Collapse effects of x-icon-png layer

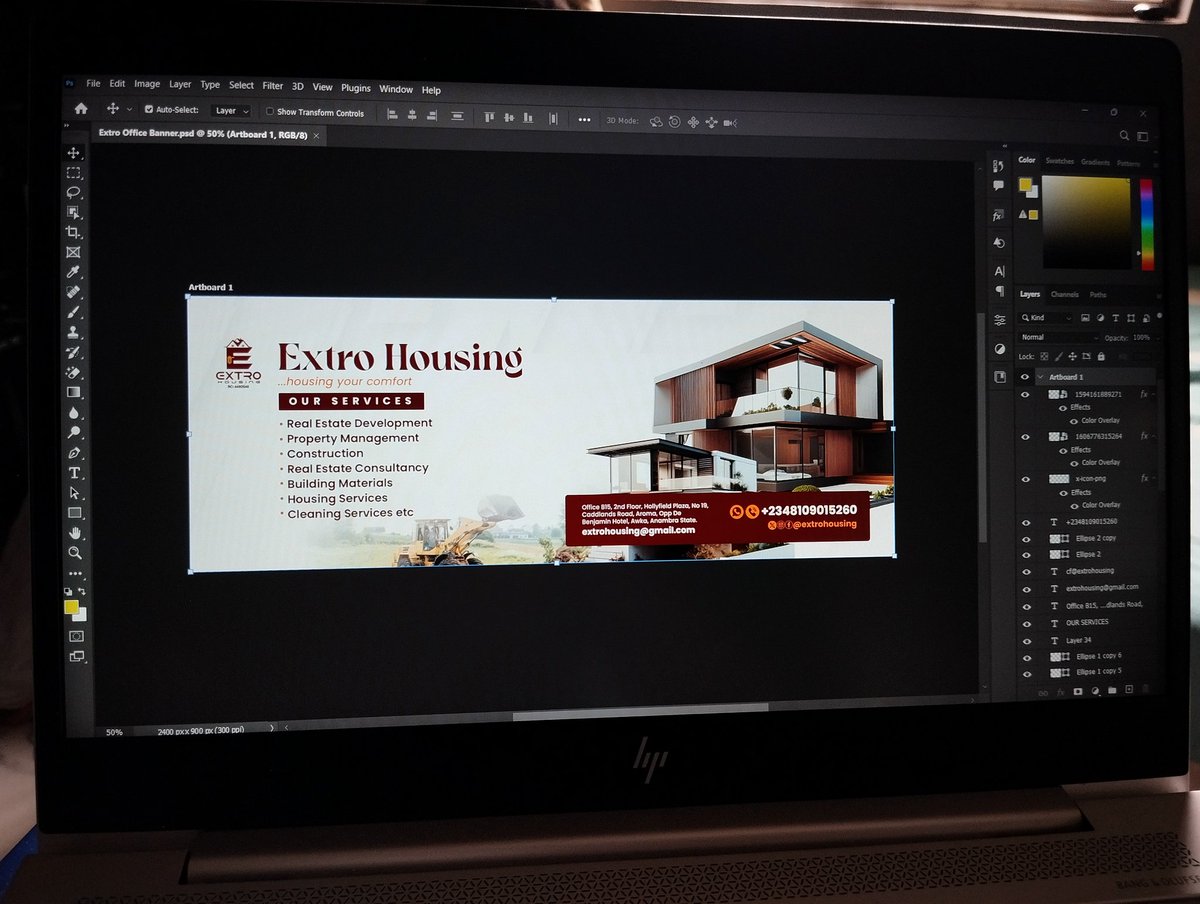coord(1155,478)
